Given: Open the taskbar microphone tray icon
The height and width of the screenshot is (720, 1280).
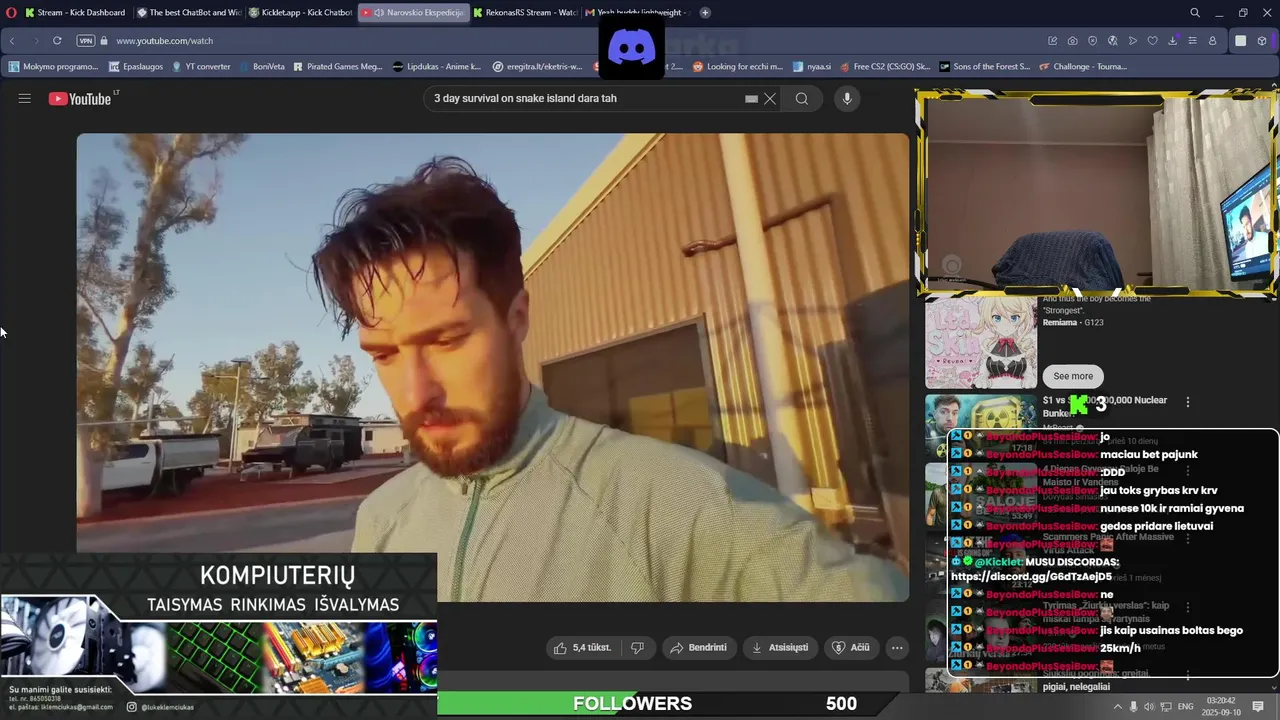Looking at the screenshot, I should (x=1133, y=707).
